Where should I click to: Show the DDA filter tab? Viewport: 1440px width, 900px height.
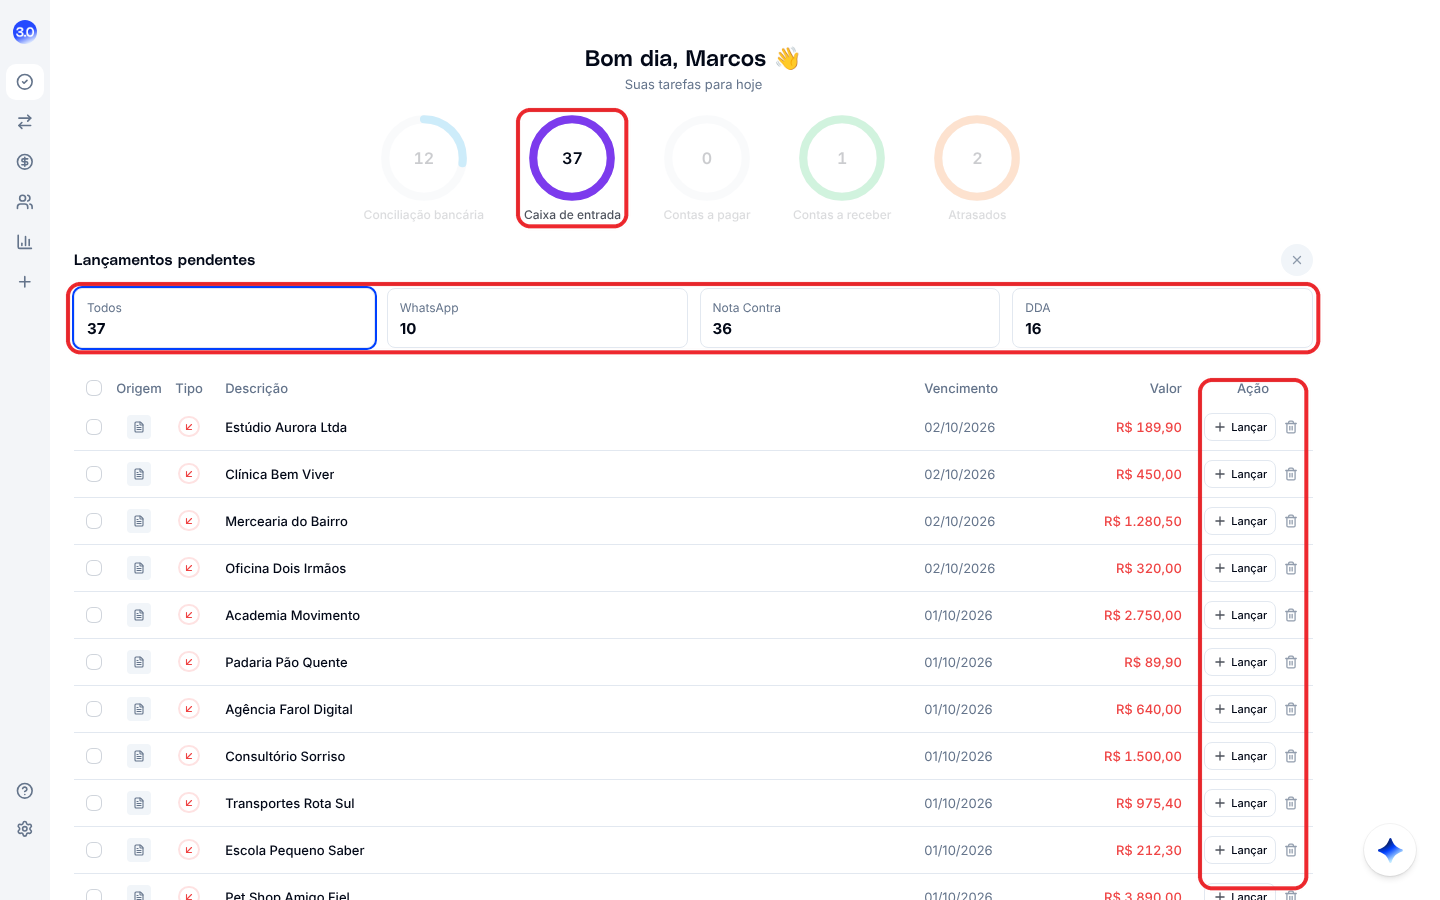click(1162, 318)
